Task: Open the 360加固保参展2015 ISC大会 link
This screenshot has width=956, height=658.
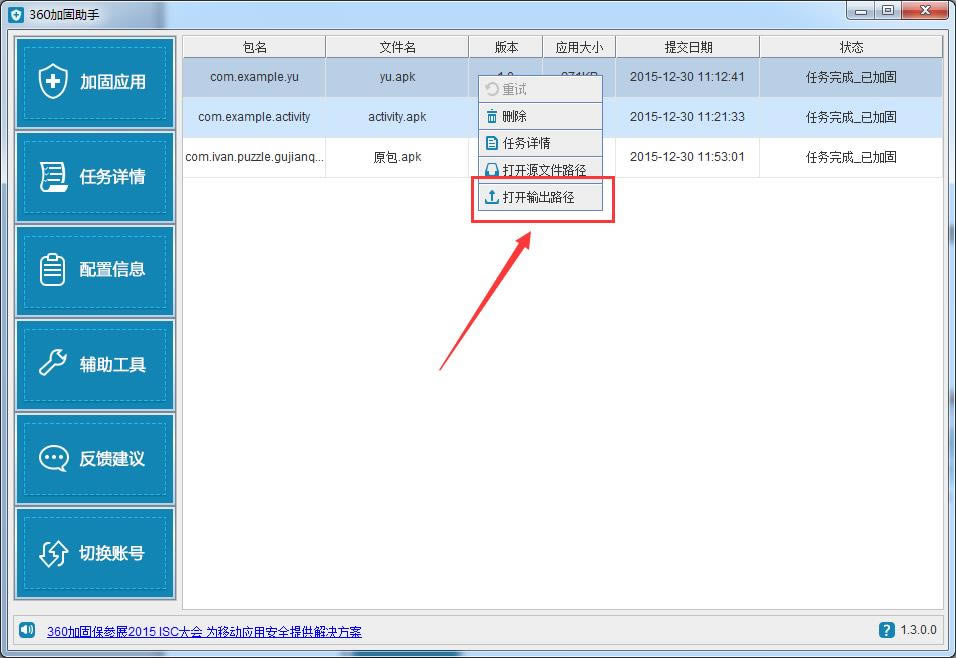Action: coord(204,632)
